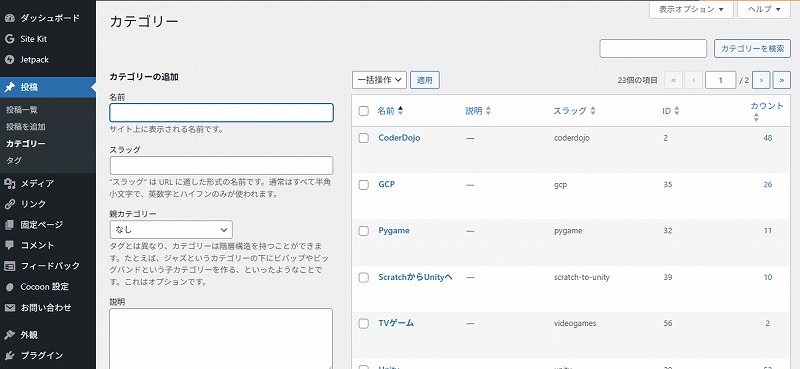Check the TVゲーム row checkbox
This screenshot has height=369, width=800.
[x=364, y=324]
